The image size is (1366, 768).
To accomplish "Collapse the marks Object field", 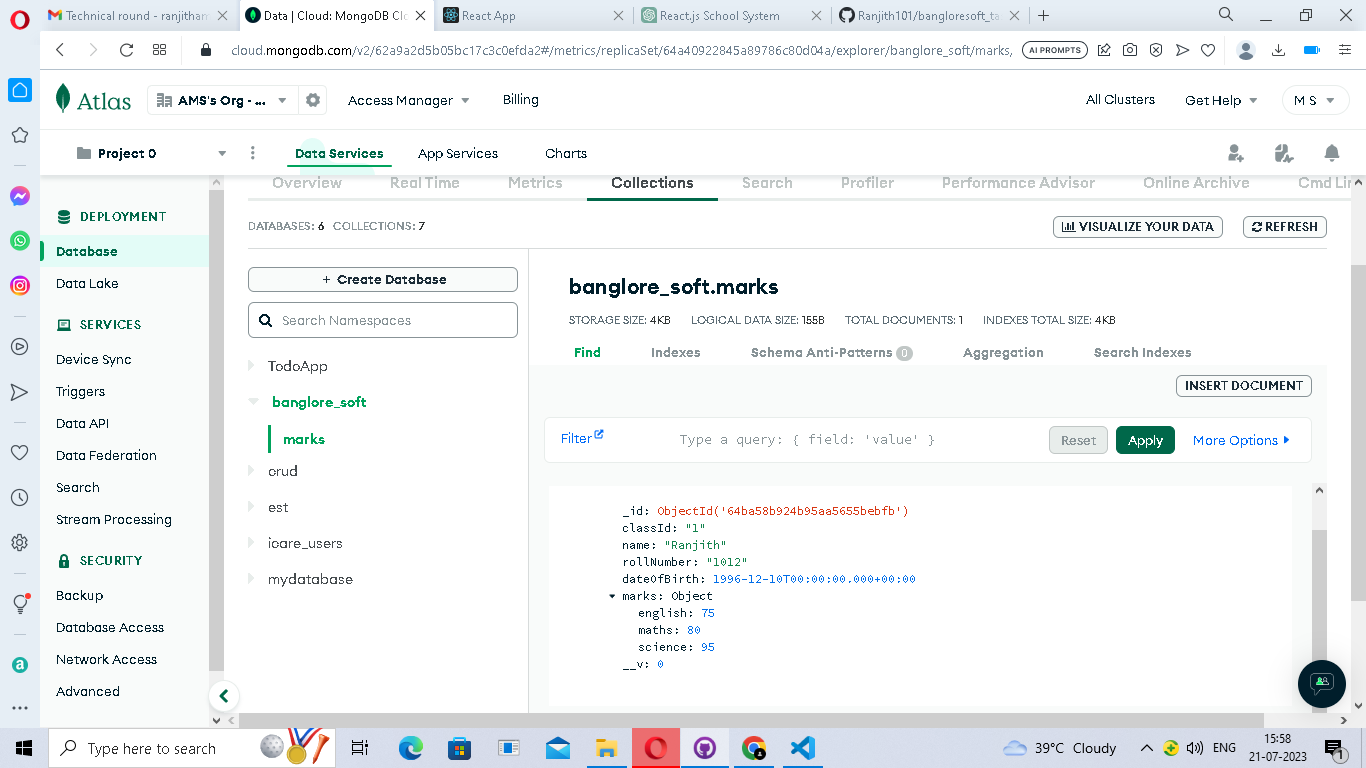I will pos(612,596).
